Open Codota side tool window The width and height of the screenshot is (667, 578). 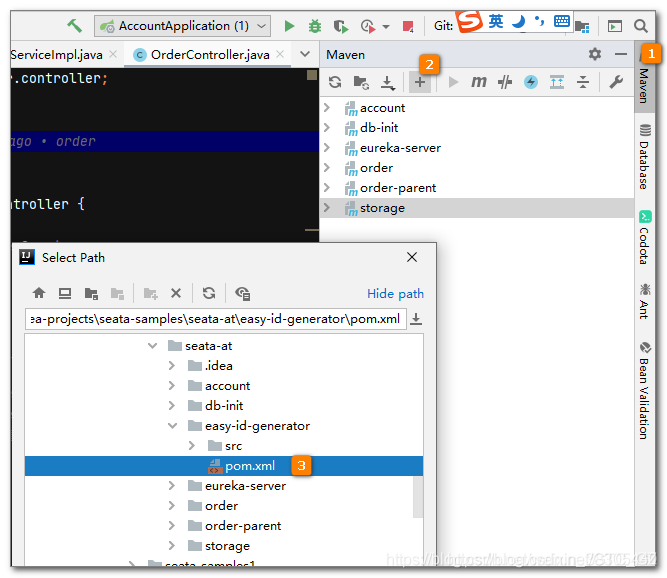click(644, 237)
